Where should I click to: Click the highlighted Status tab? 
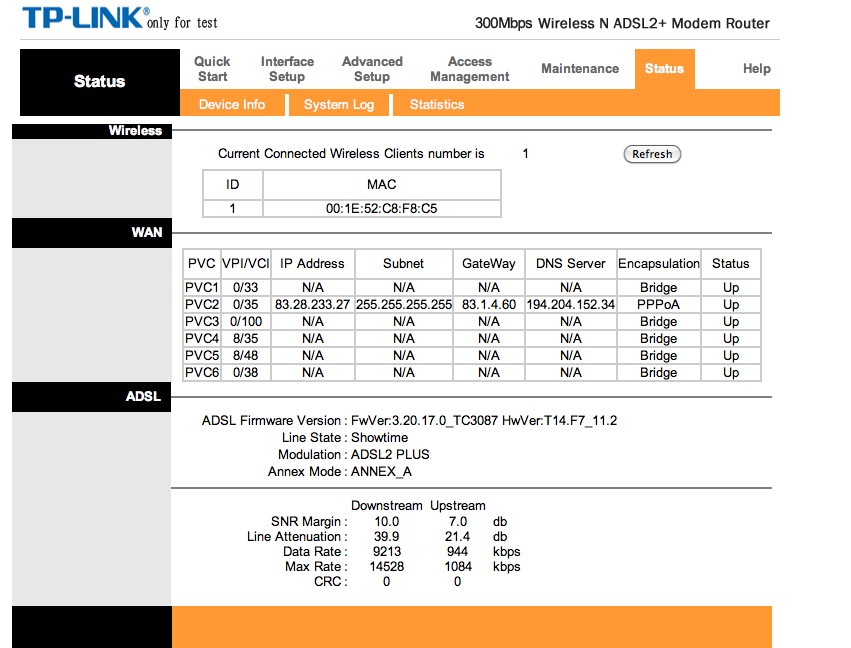coord(664,69)
